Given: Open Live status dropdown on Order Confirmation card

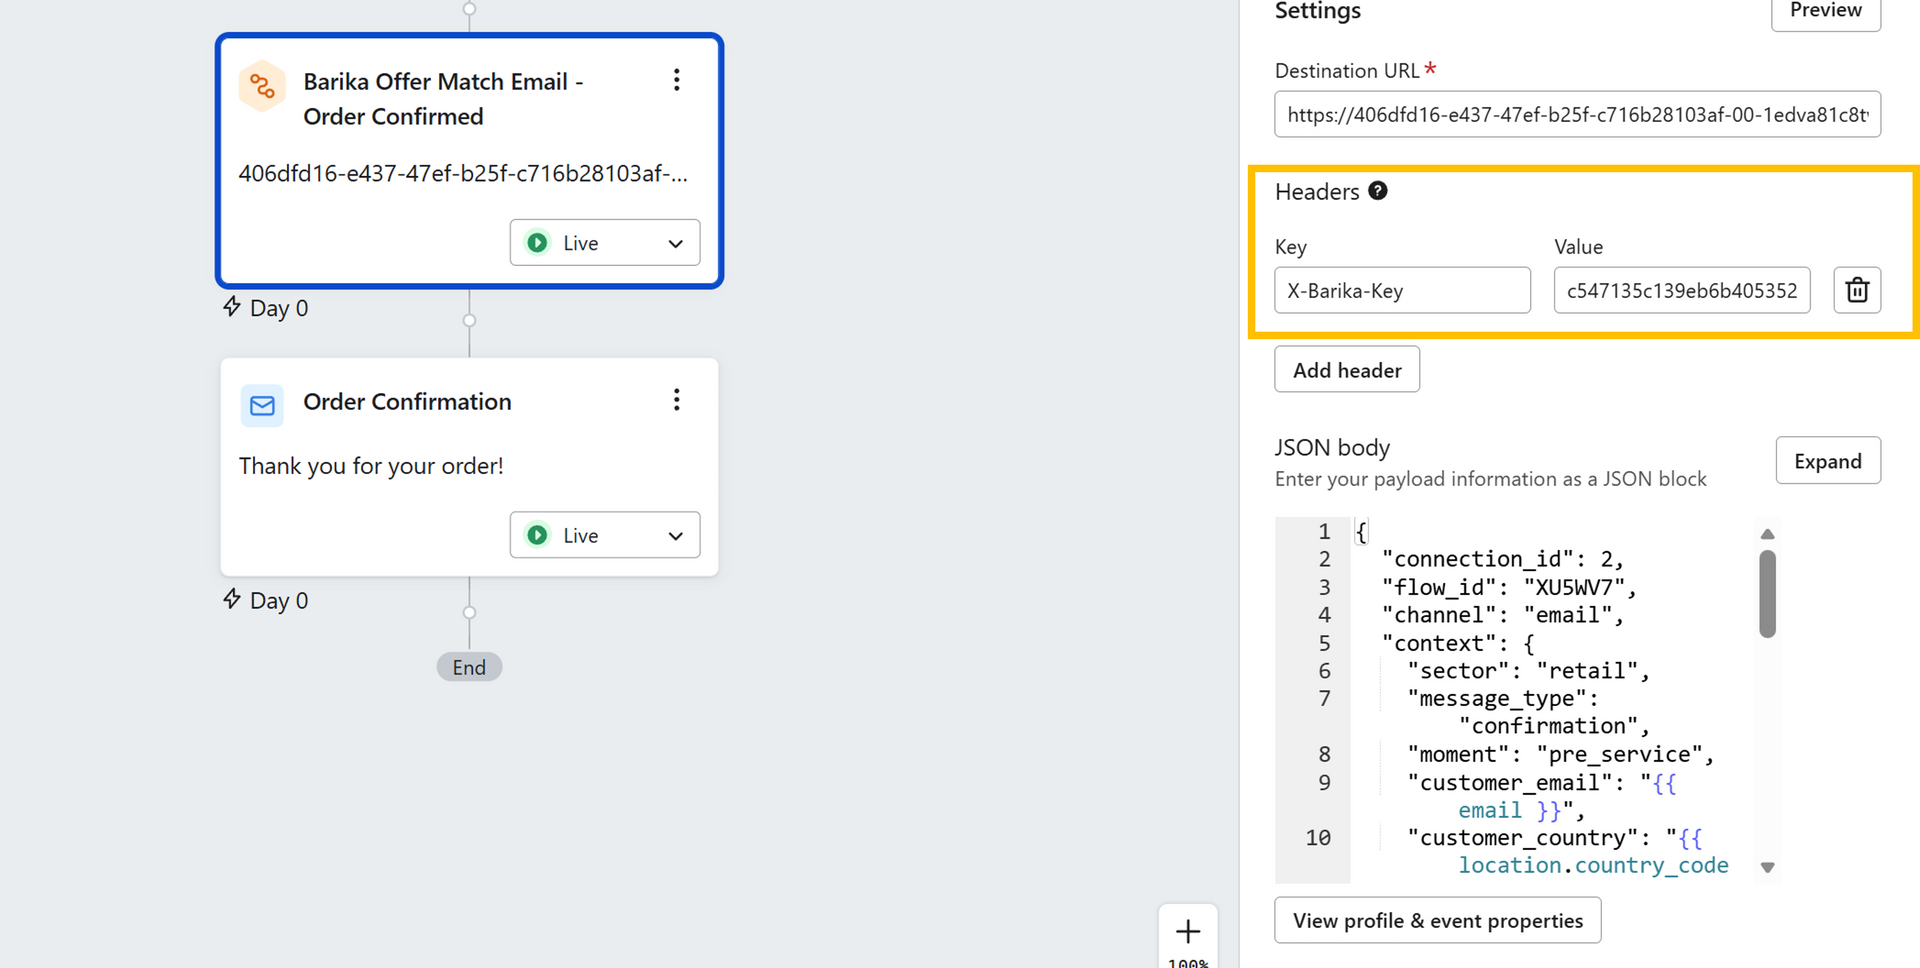Looking at the screenshot, I should coord(605,535).
